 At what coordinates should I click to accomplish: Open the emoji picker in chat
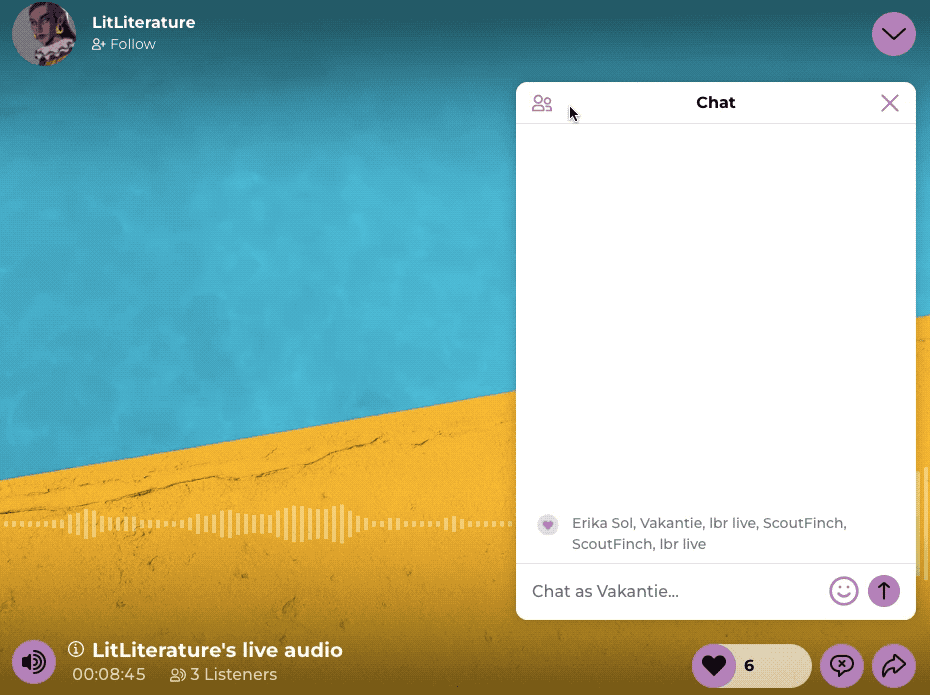pos(843,591)
